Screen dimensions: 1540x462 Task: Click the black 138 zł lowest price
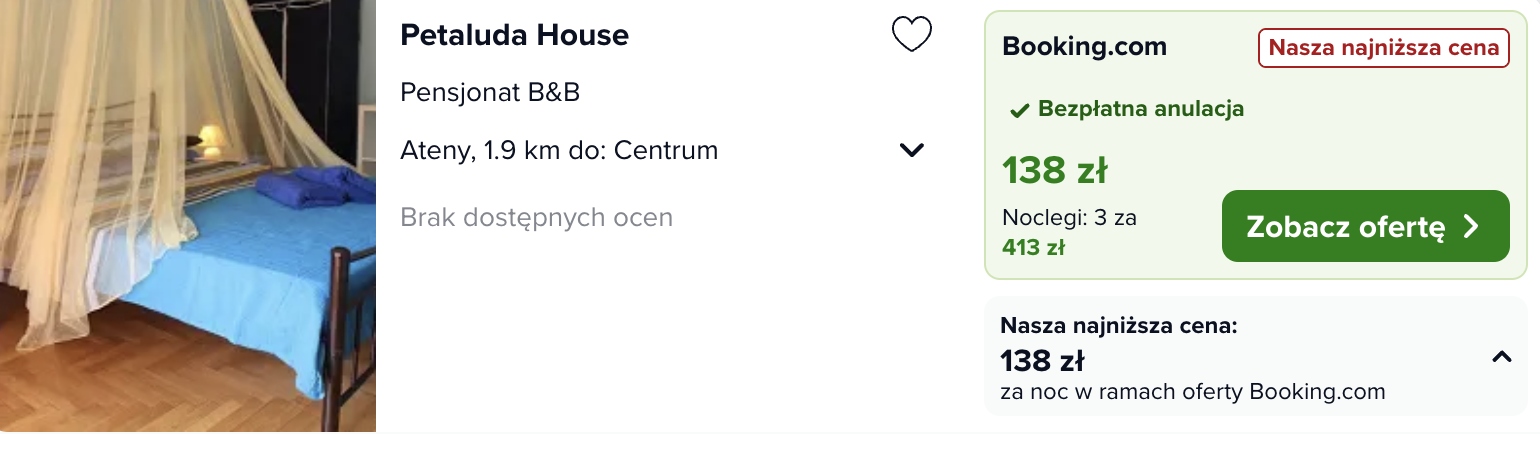[1043, 360]
